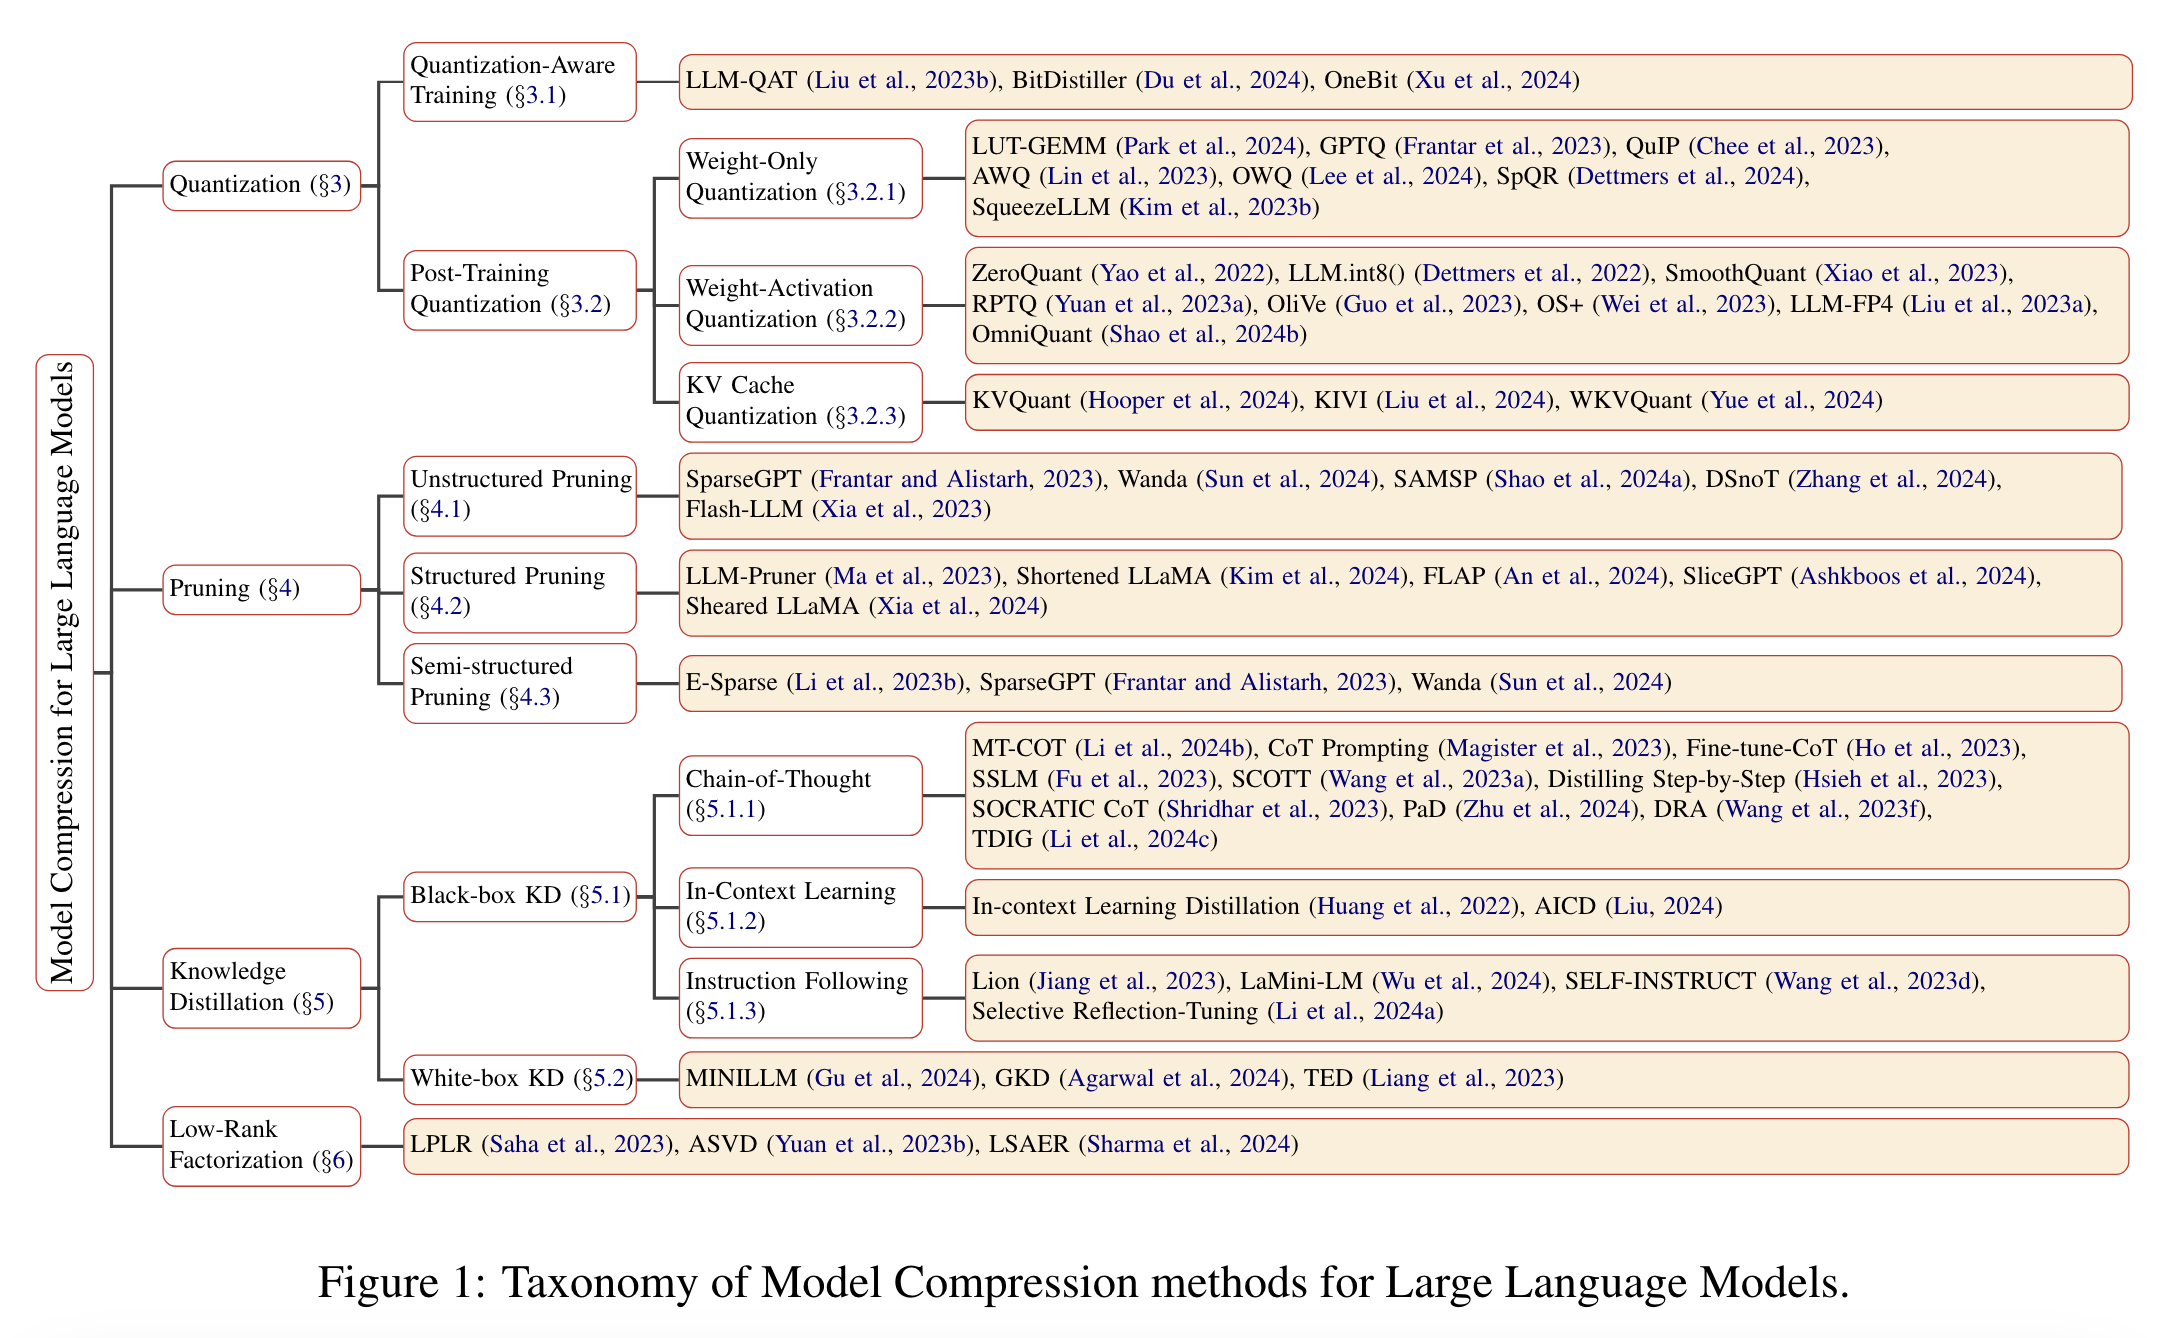Select the Low-Rank Factorization §6 node
Image resolution: width=2166 pixels, height=1338 pixels.
tap(261, 1145)
